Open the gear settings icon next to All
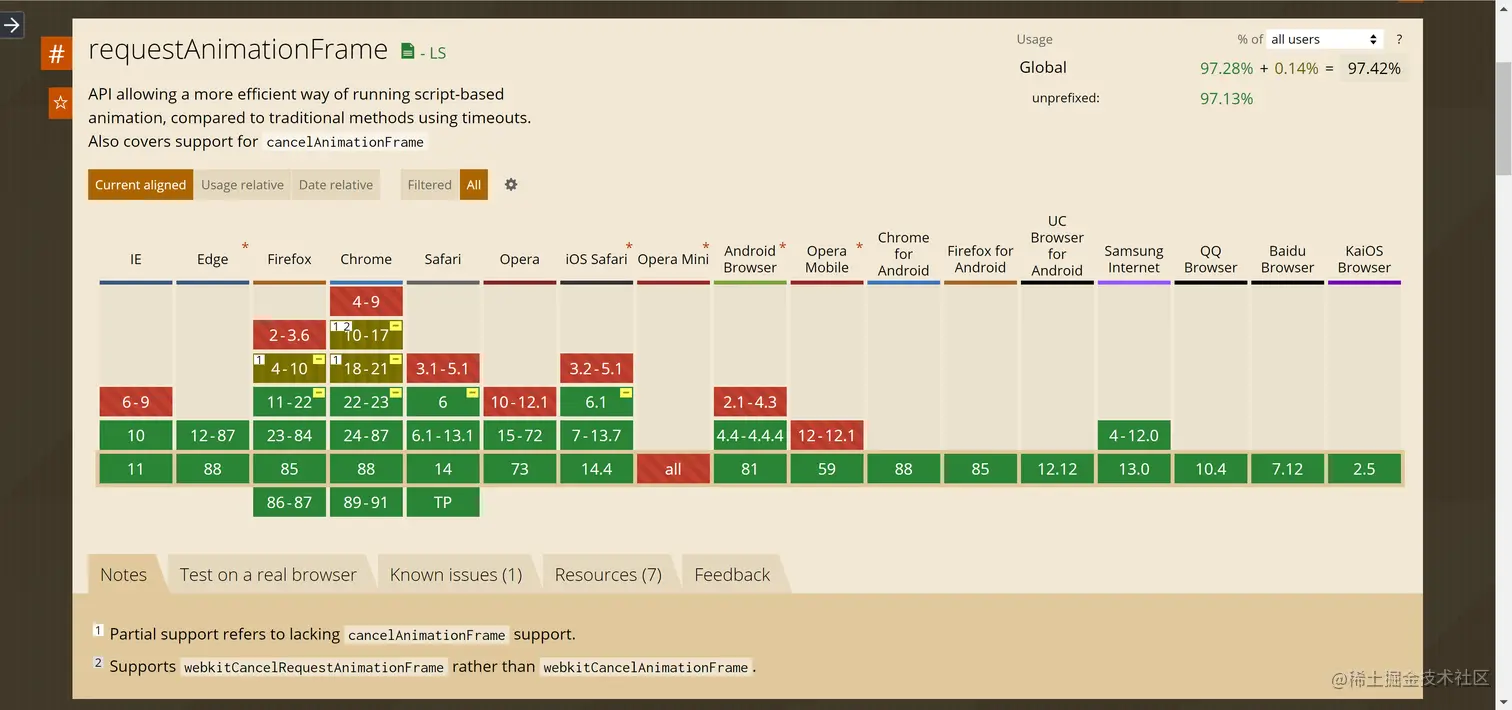Screen dimensions: 1512x710 pos(511,184)
